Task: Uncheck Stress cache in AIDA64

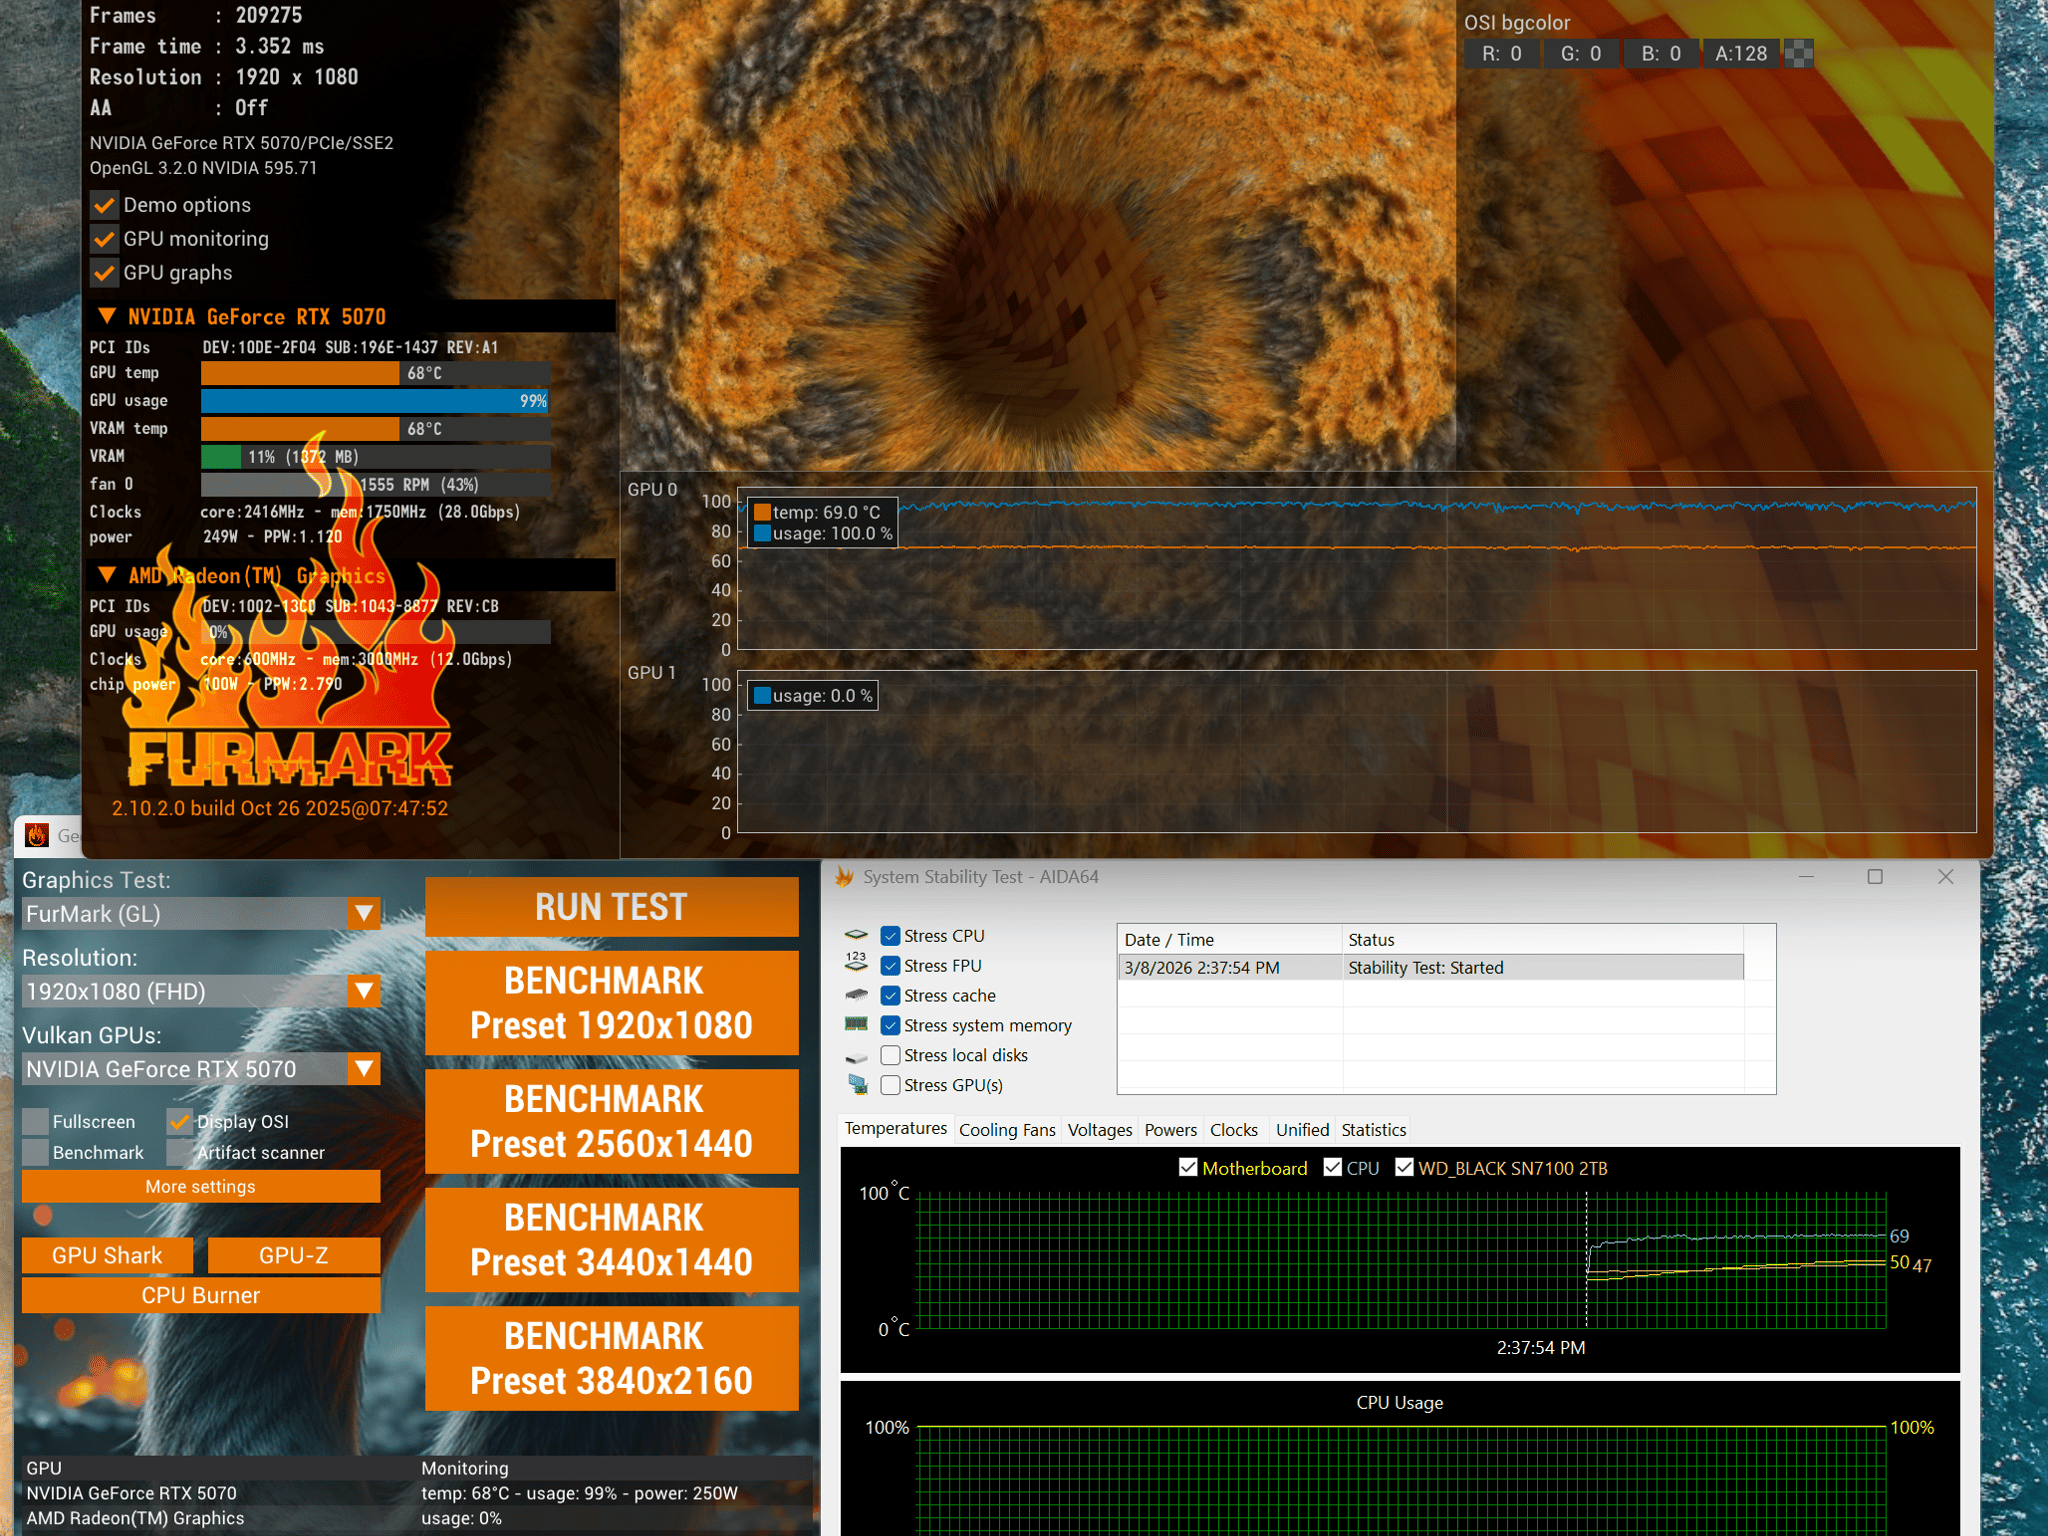Action: (890, 996)
